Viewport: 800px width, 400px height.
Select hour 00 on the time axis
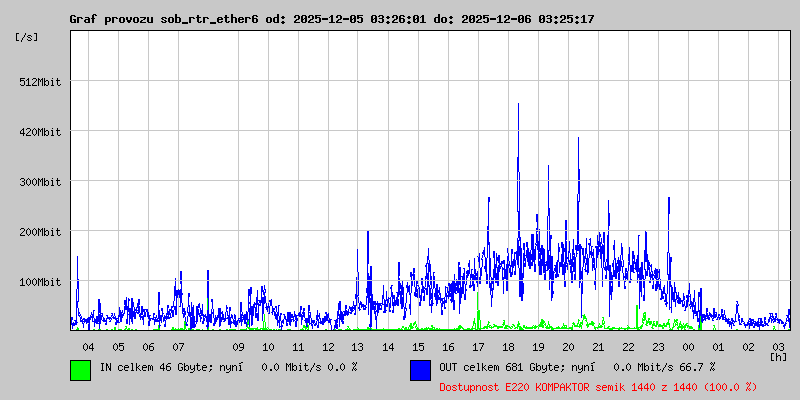coord(688,346)
